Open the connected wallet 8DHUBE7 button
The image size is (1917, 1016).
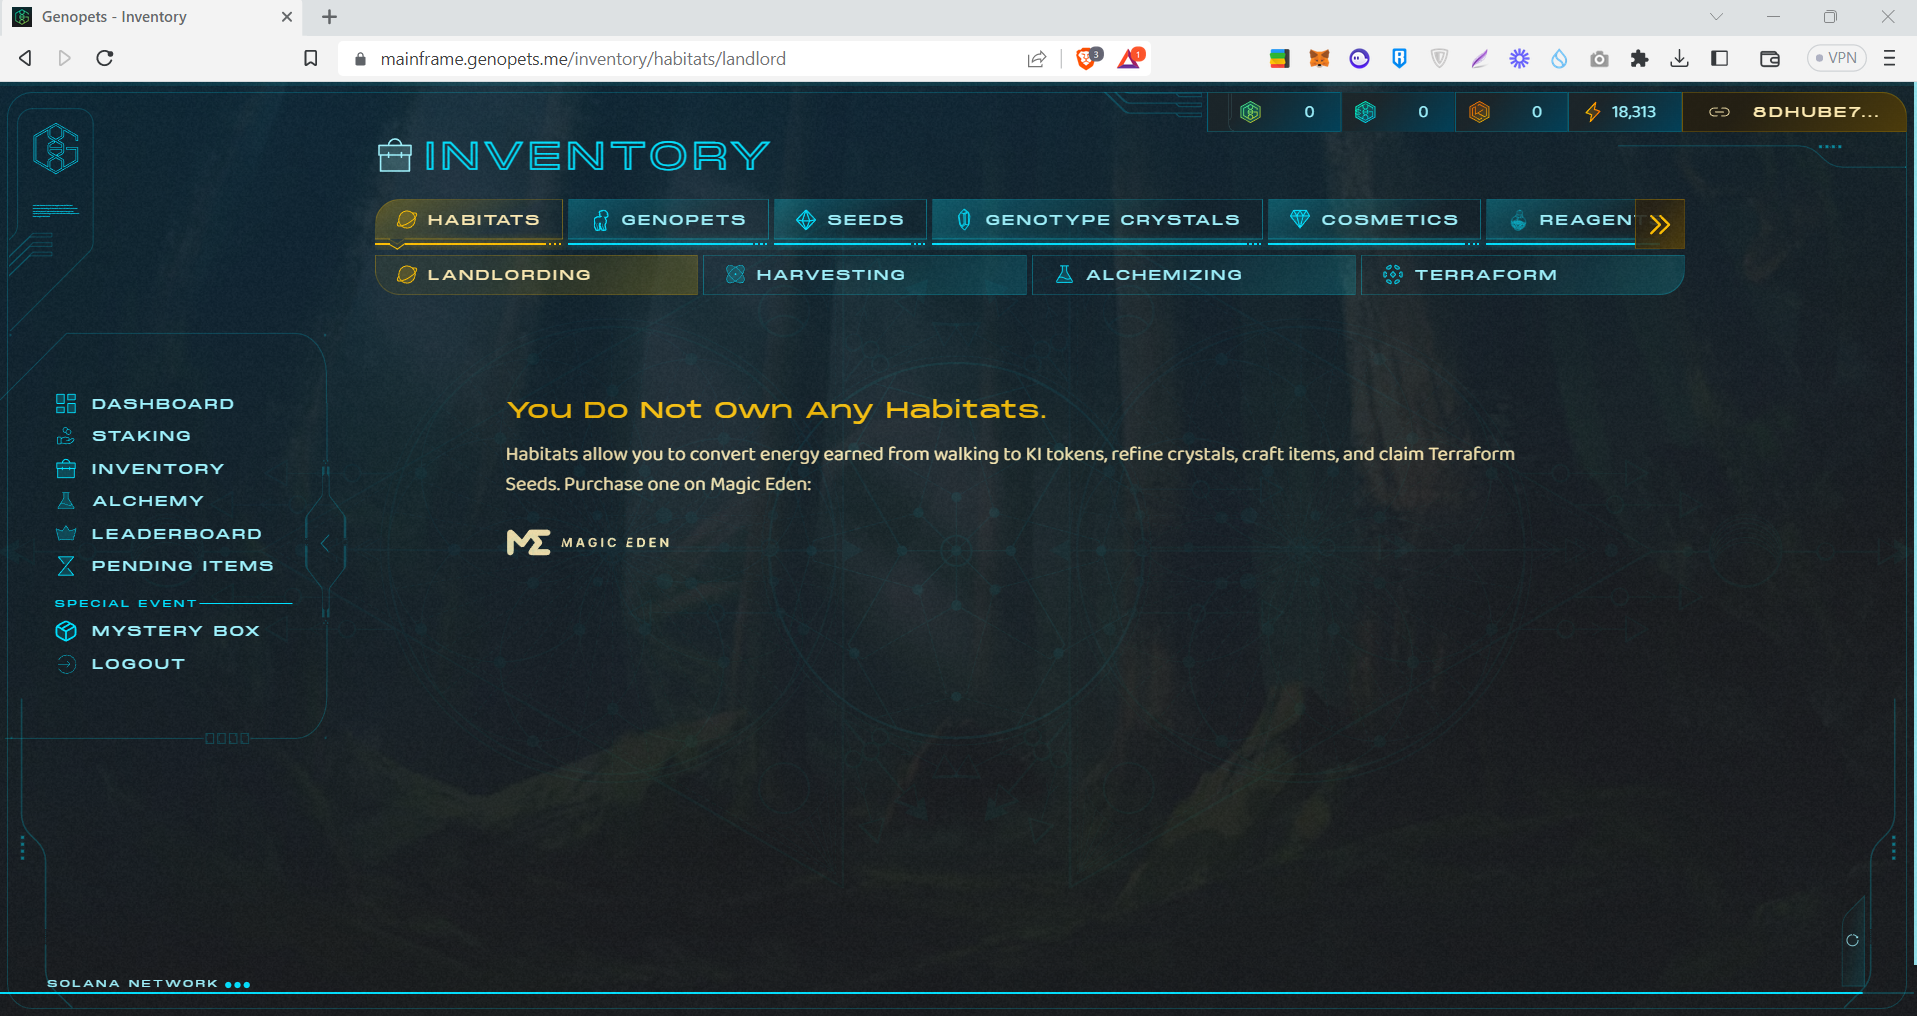[1794, 112]
